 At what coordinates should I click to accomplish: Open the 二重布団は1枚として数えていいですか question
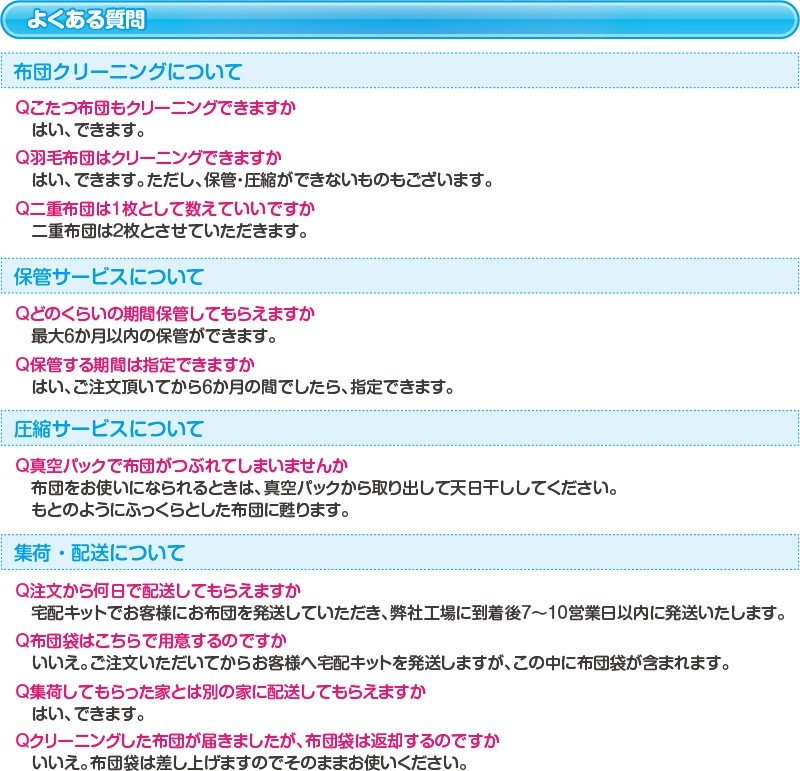coord(166,209)
